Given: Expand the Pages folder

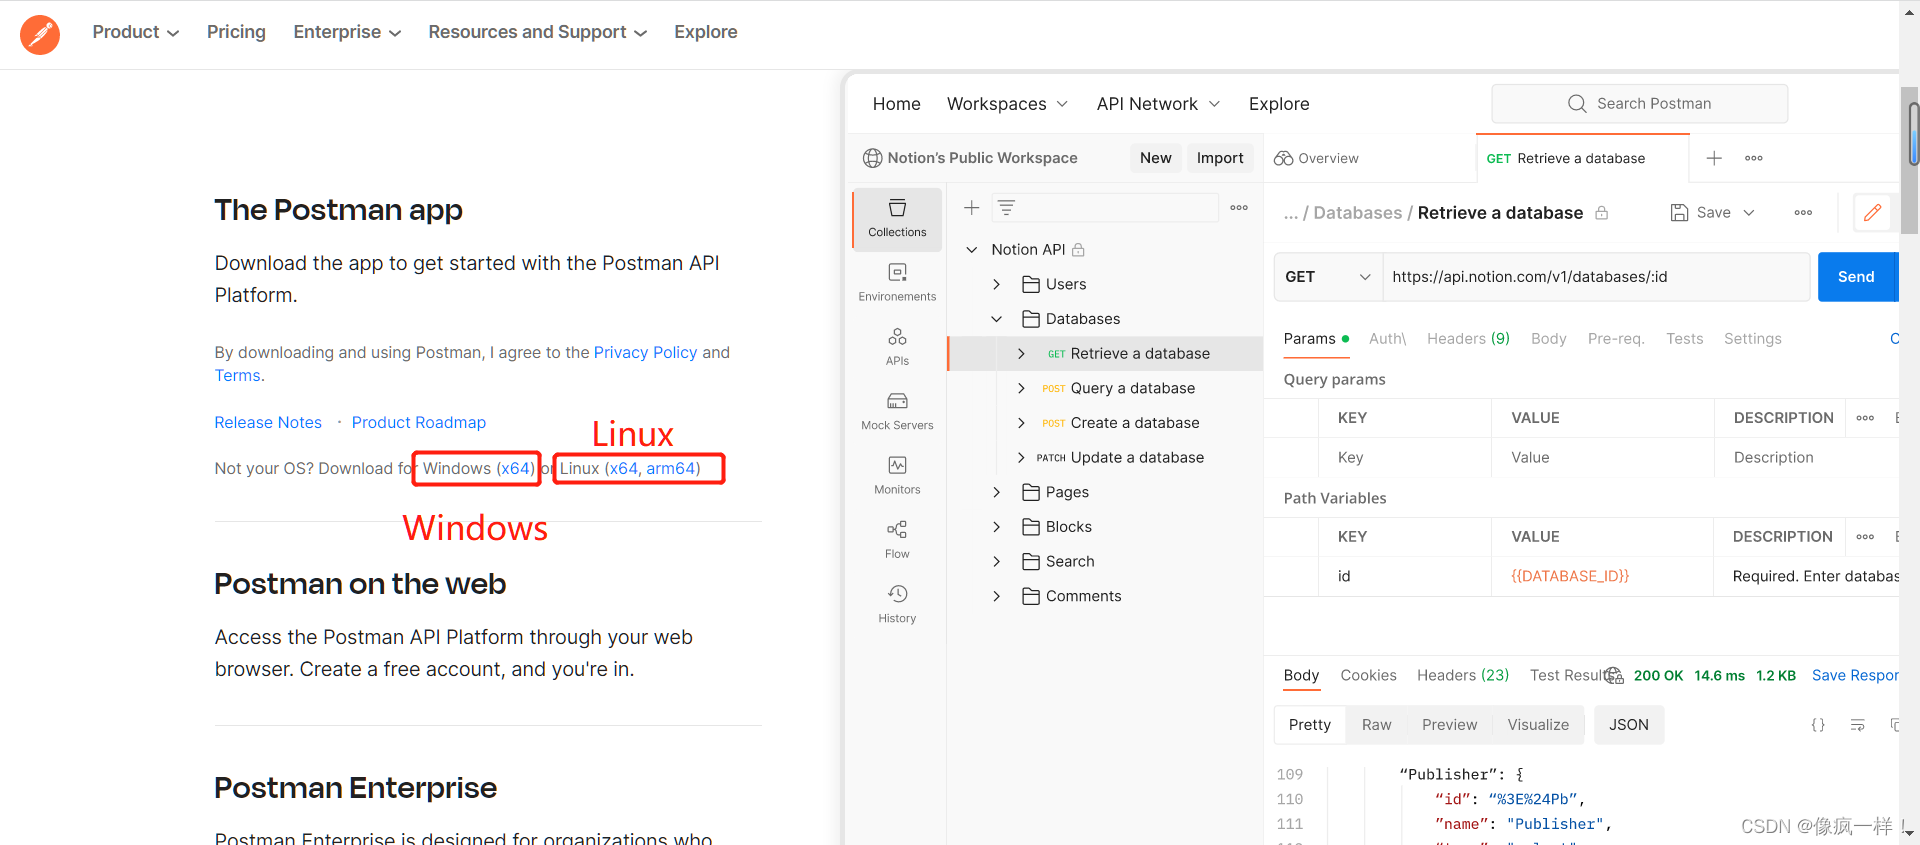Looking at the screenshot, I should pyautogui.click(x=996, y=492).
